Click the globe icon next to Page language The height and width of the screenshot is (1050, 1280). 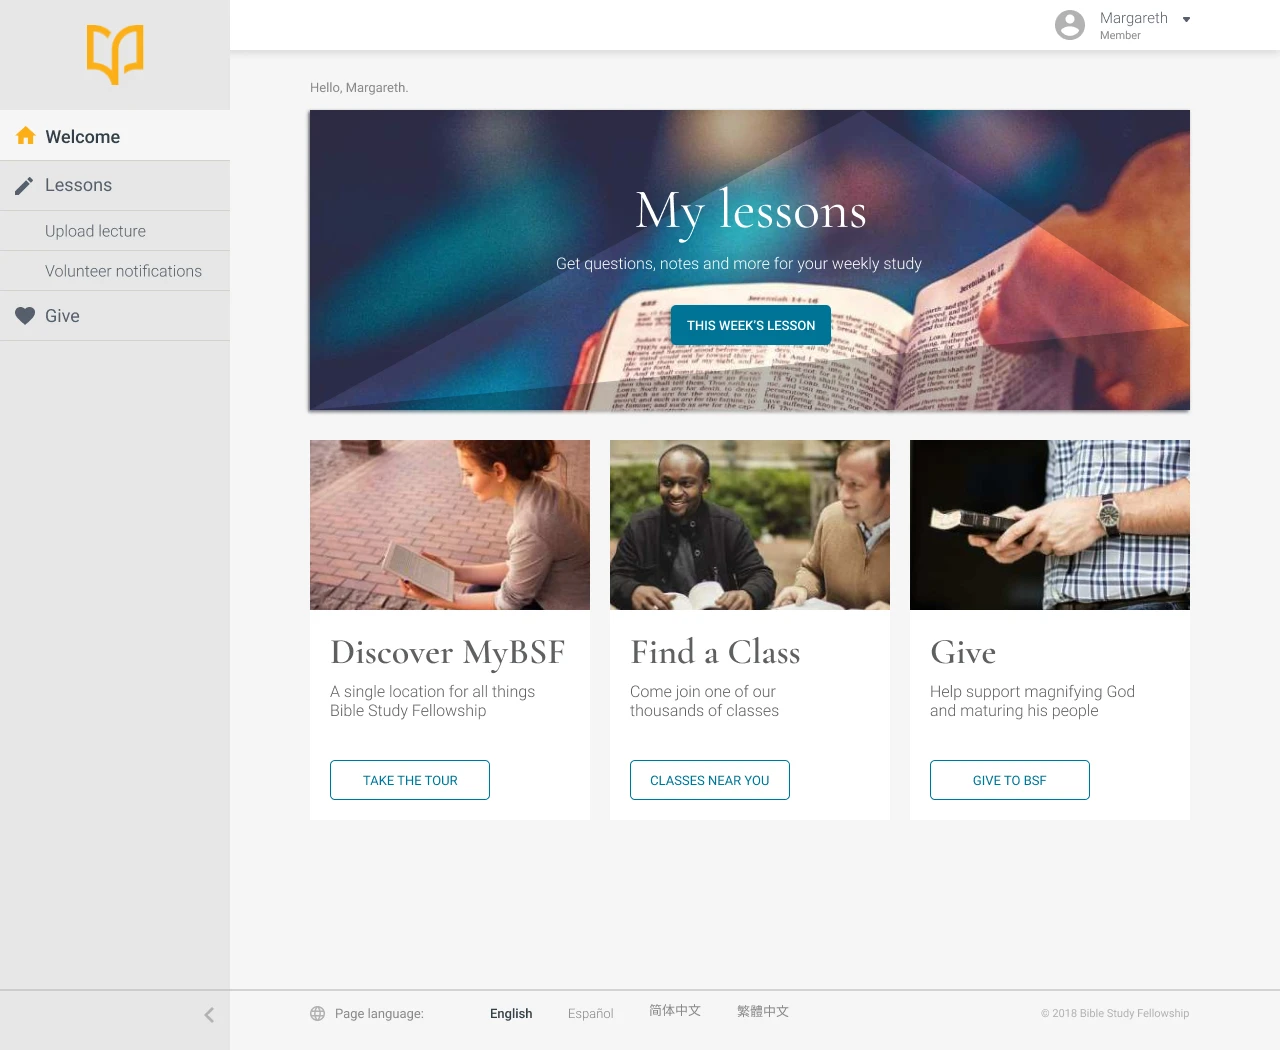tap(318, 1013)
